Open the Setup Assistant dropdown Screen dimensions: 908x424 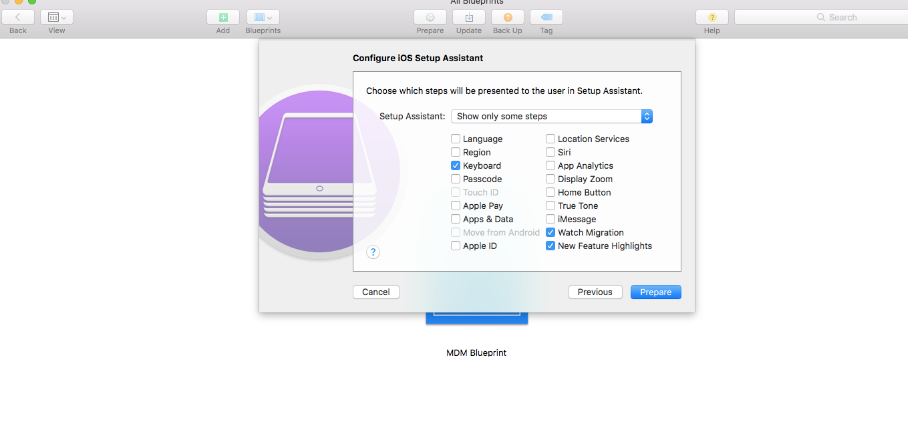552,116
